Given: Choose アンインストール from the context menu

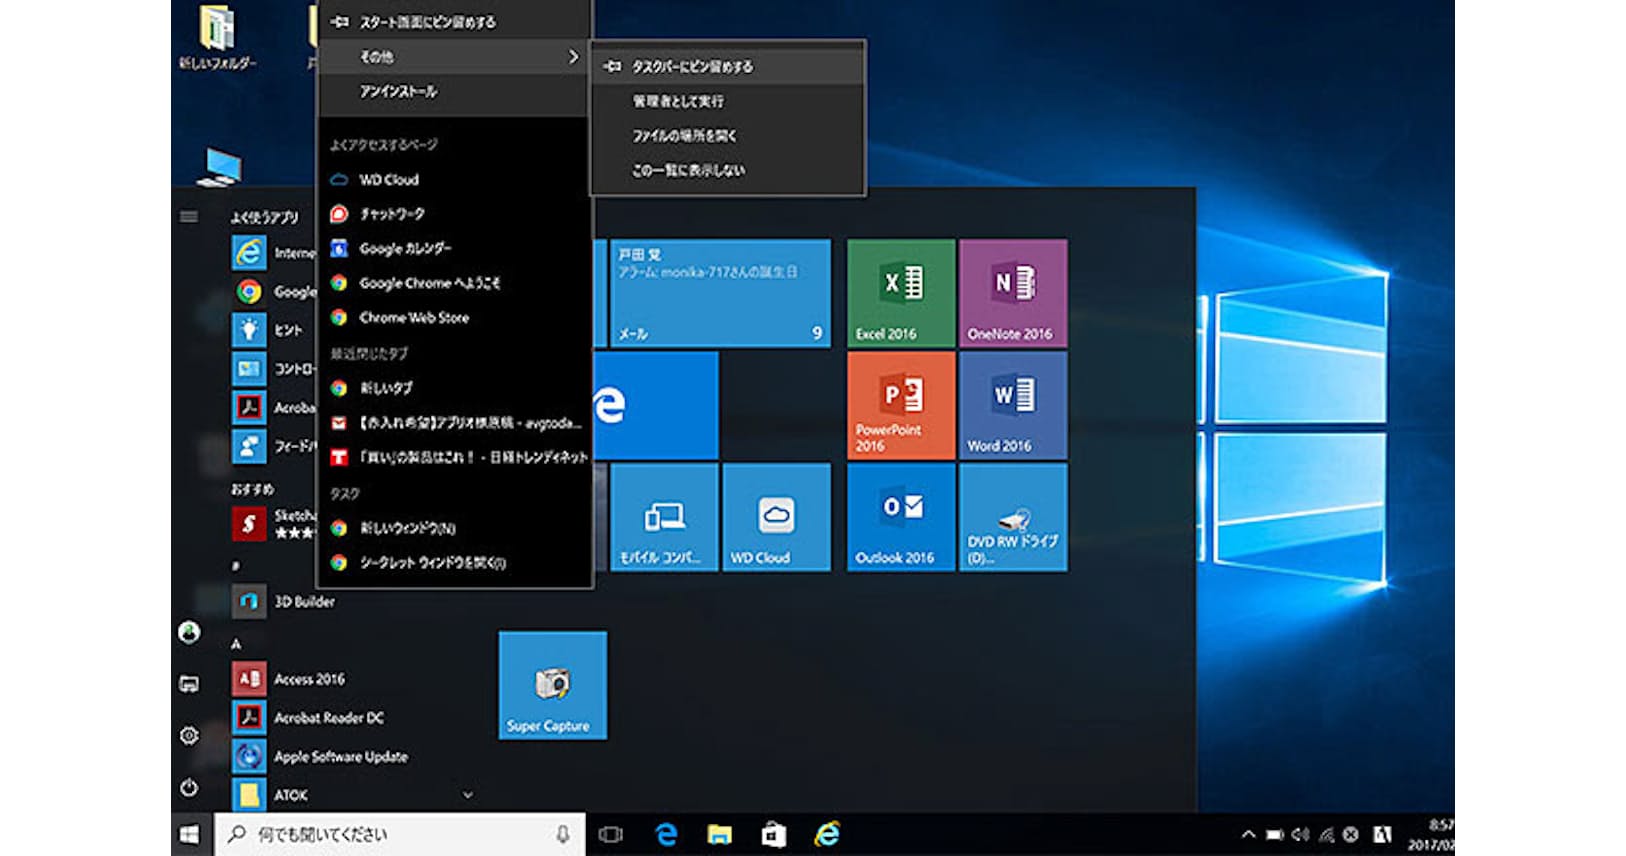Looking at the screenshot, I should pyautogui.click(x=398, y=91).
